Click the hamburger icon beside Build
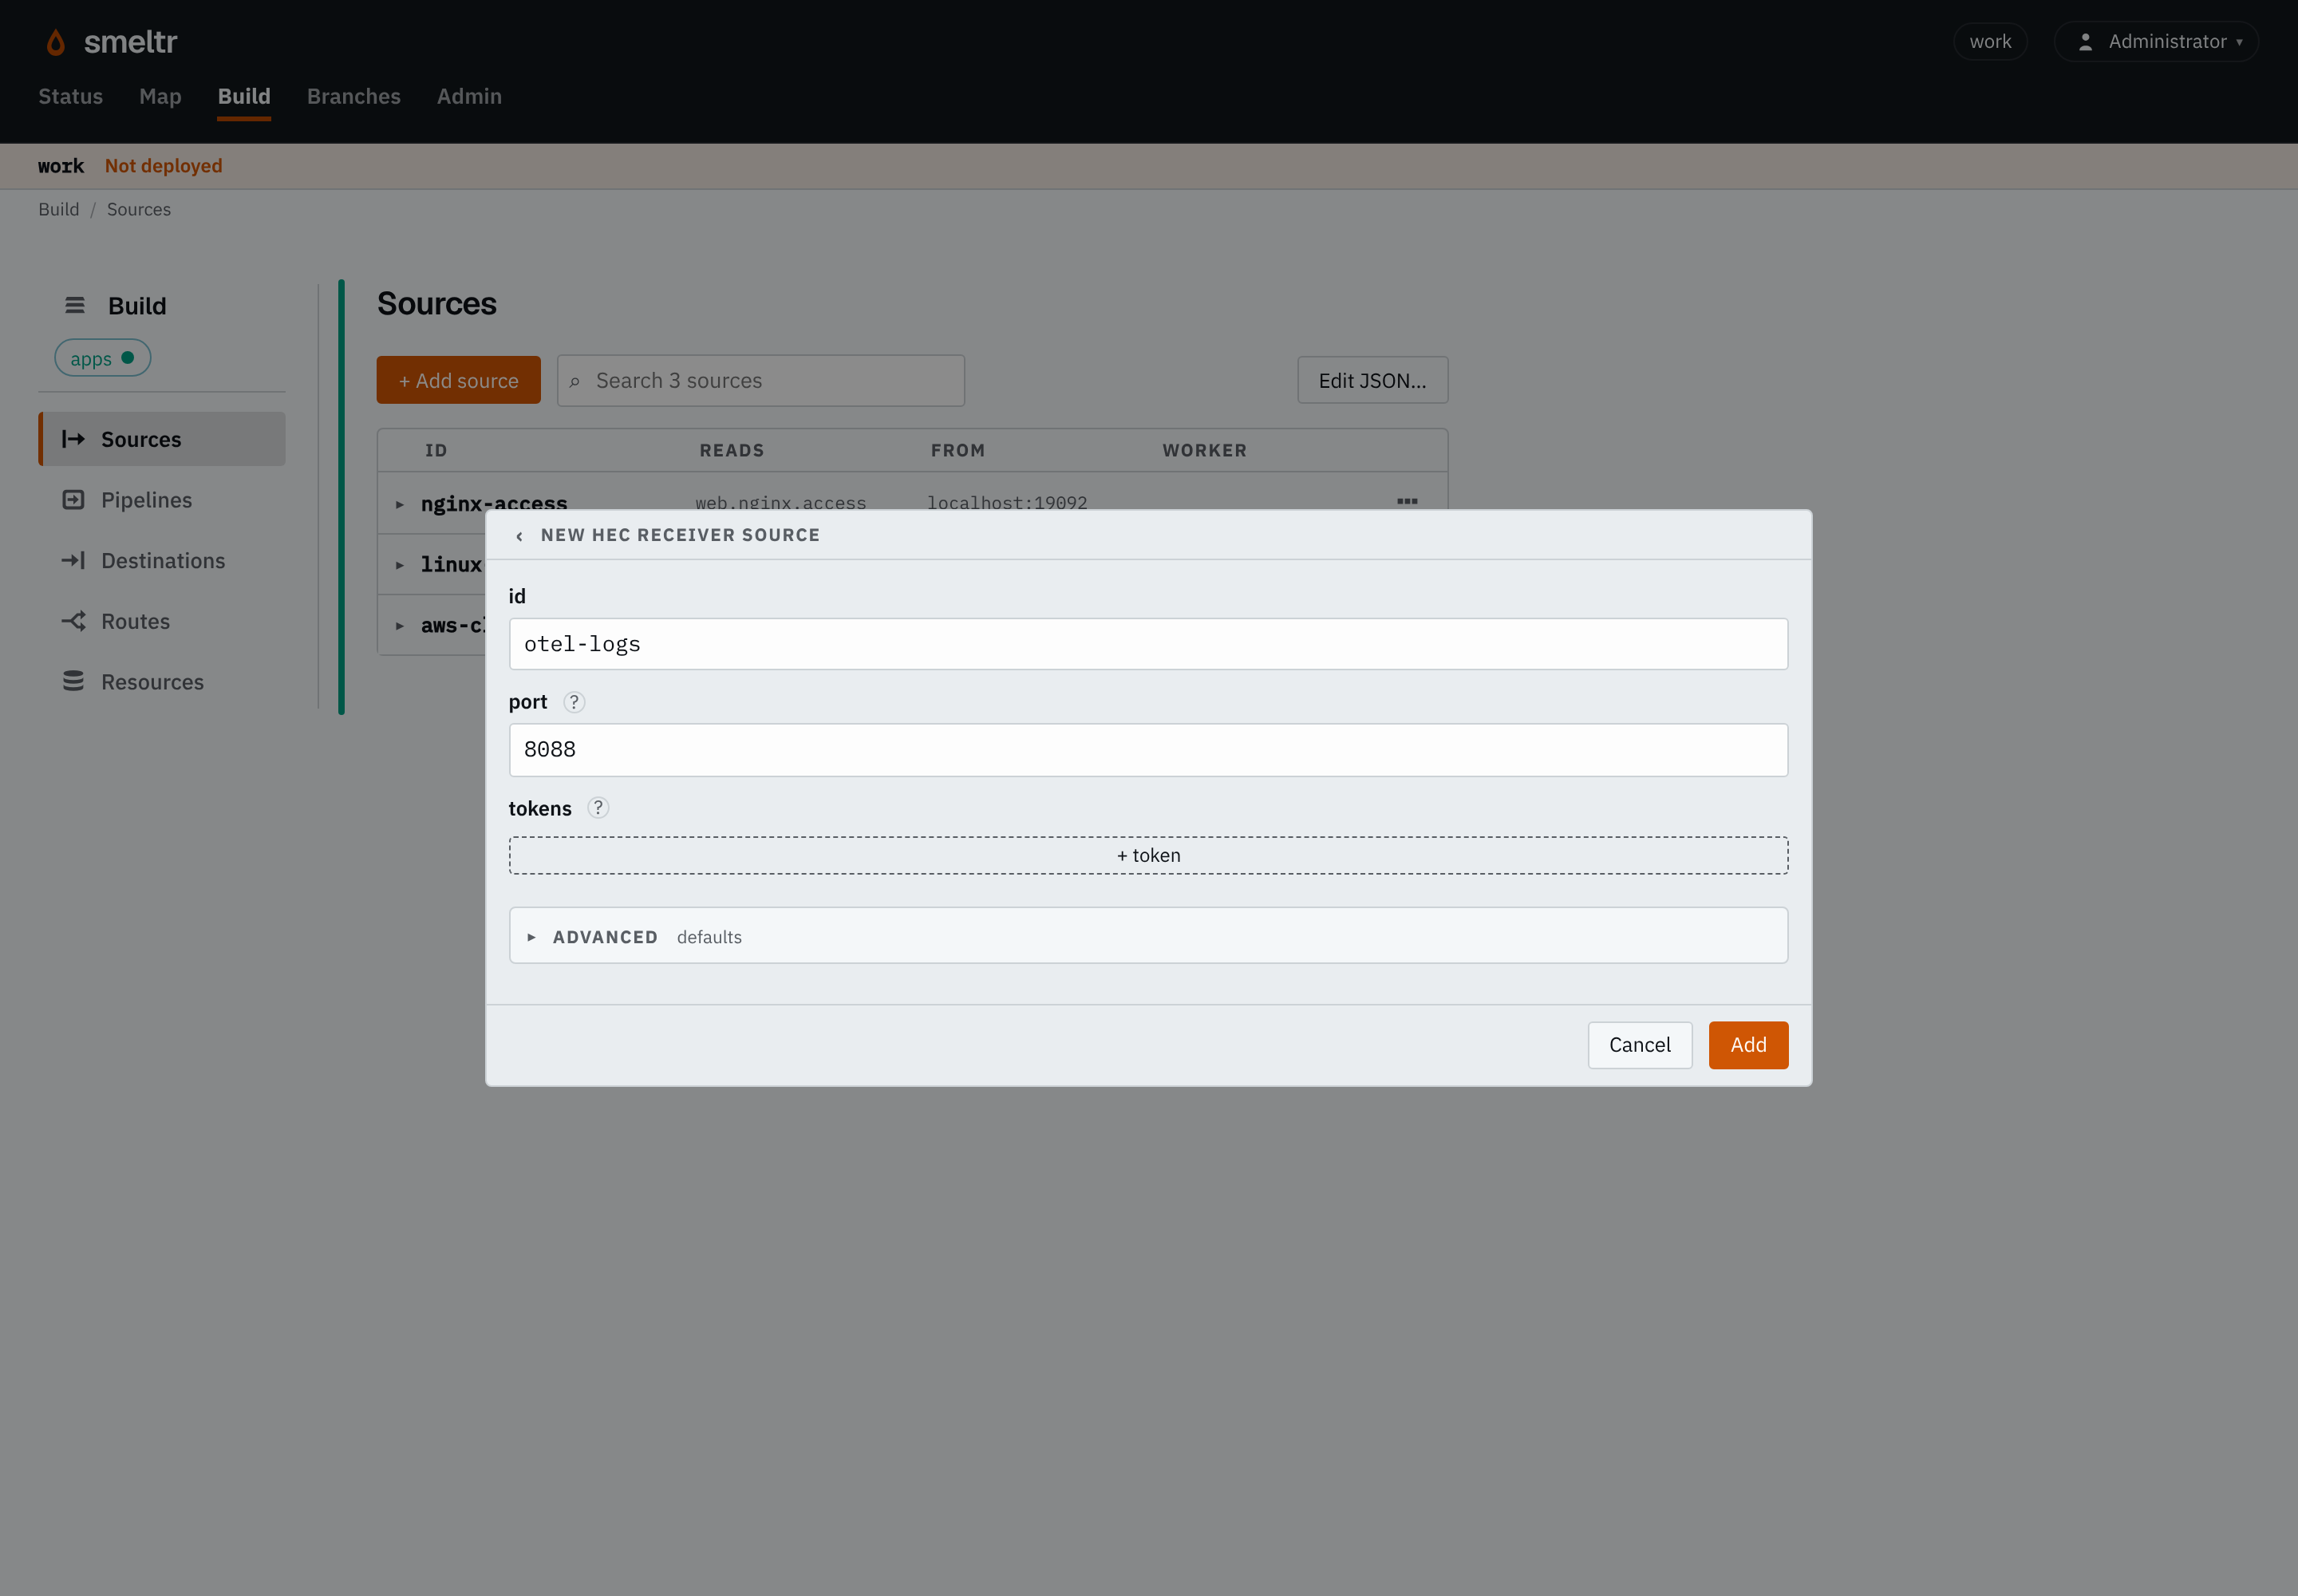The width and height of the screenshot is (2298, 1596). [x=75, y=305]
